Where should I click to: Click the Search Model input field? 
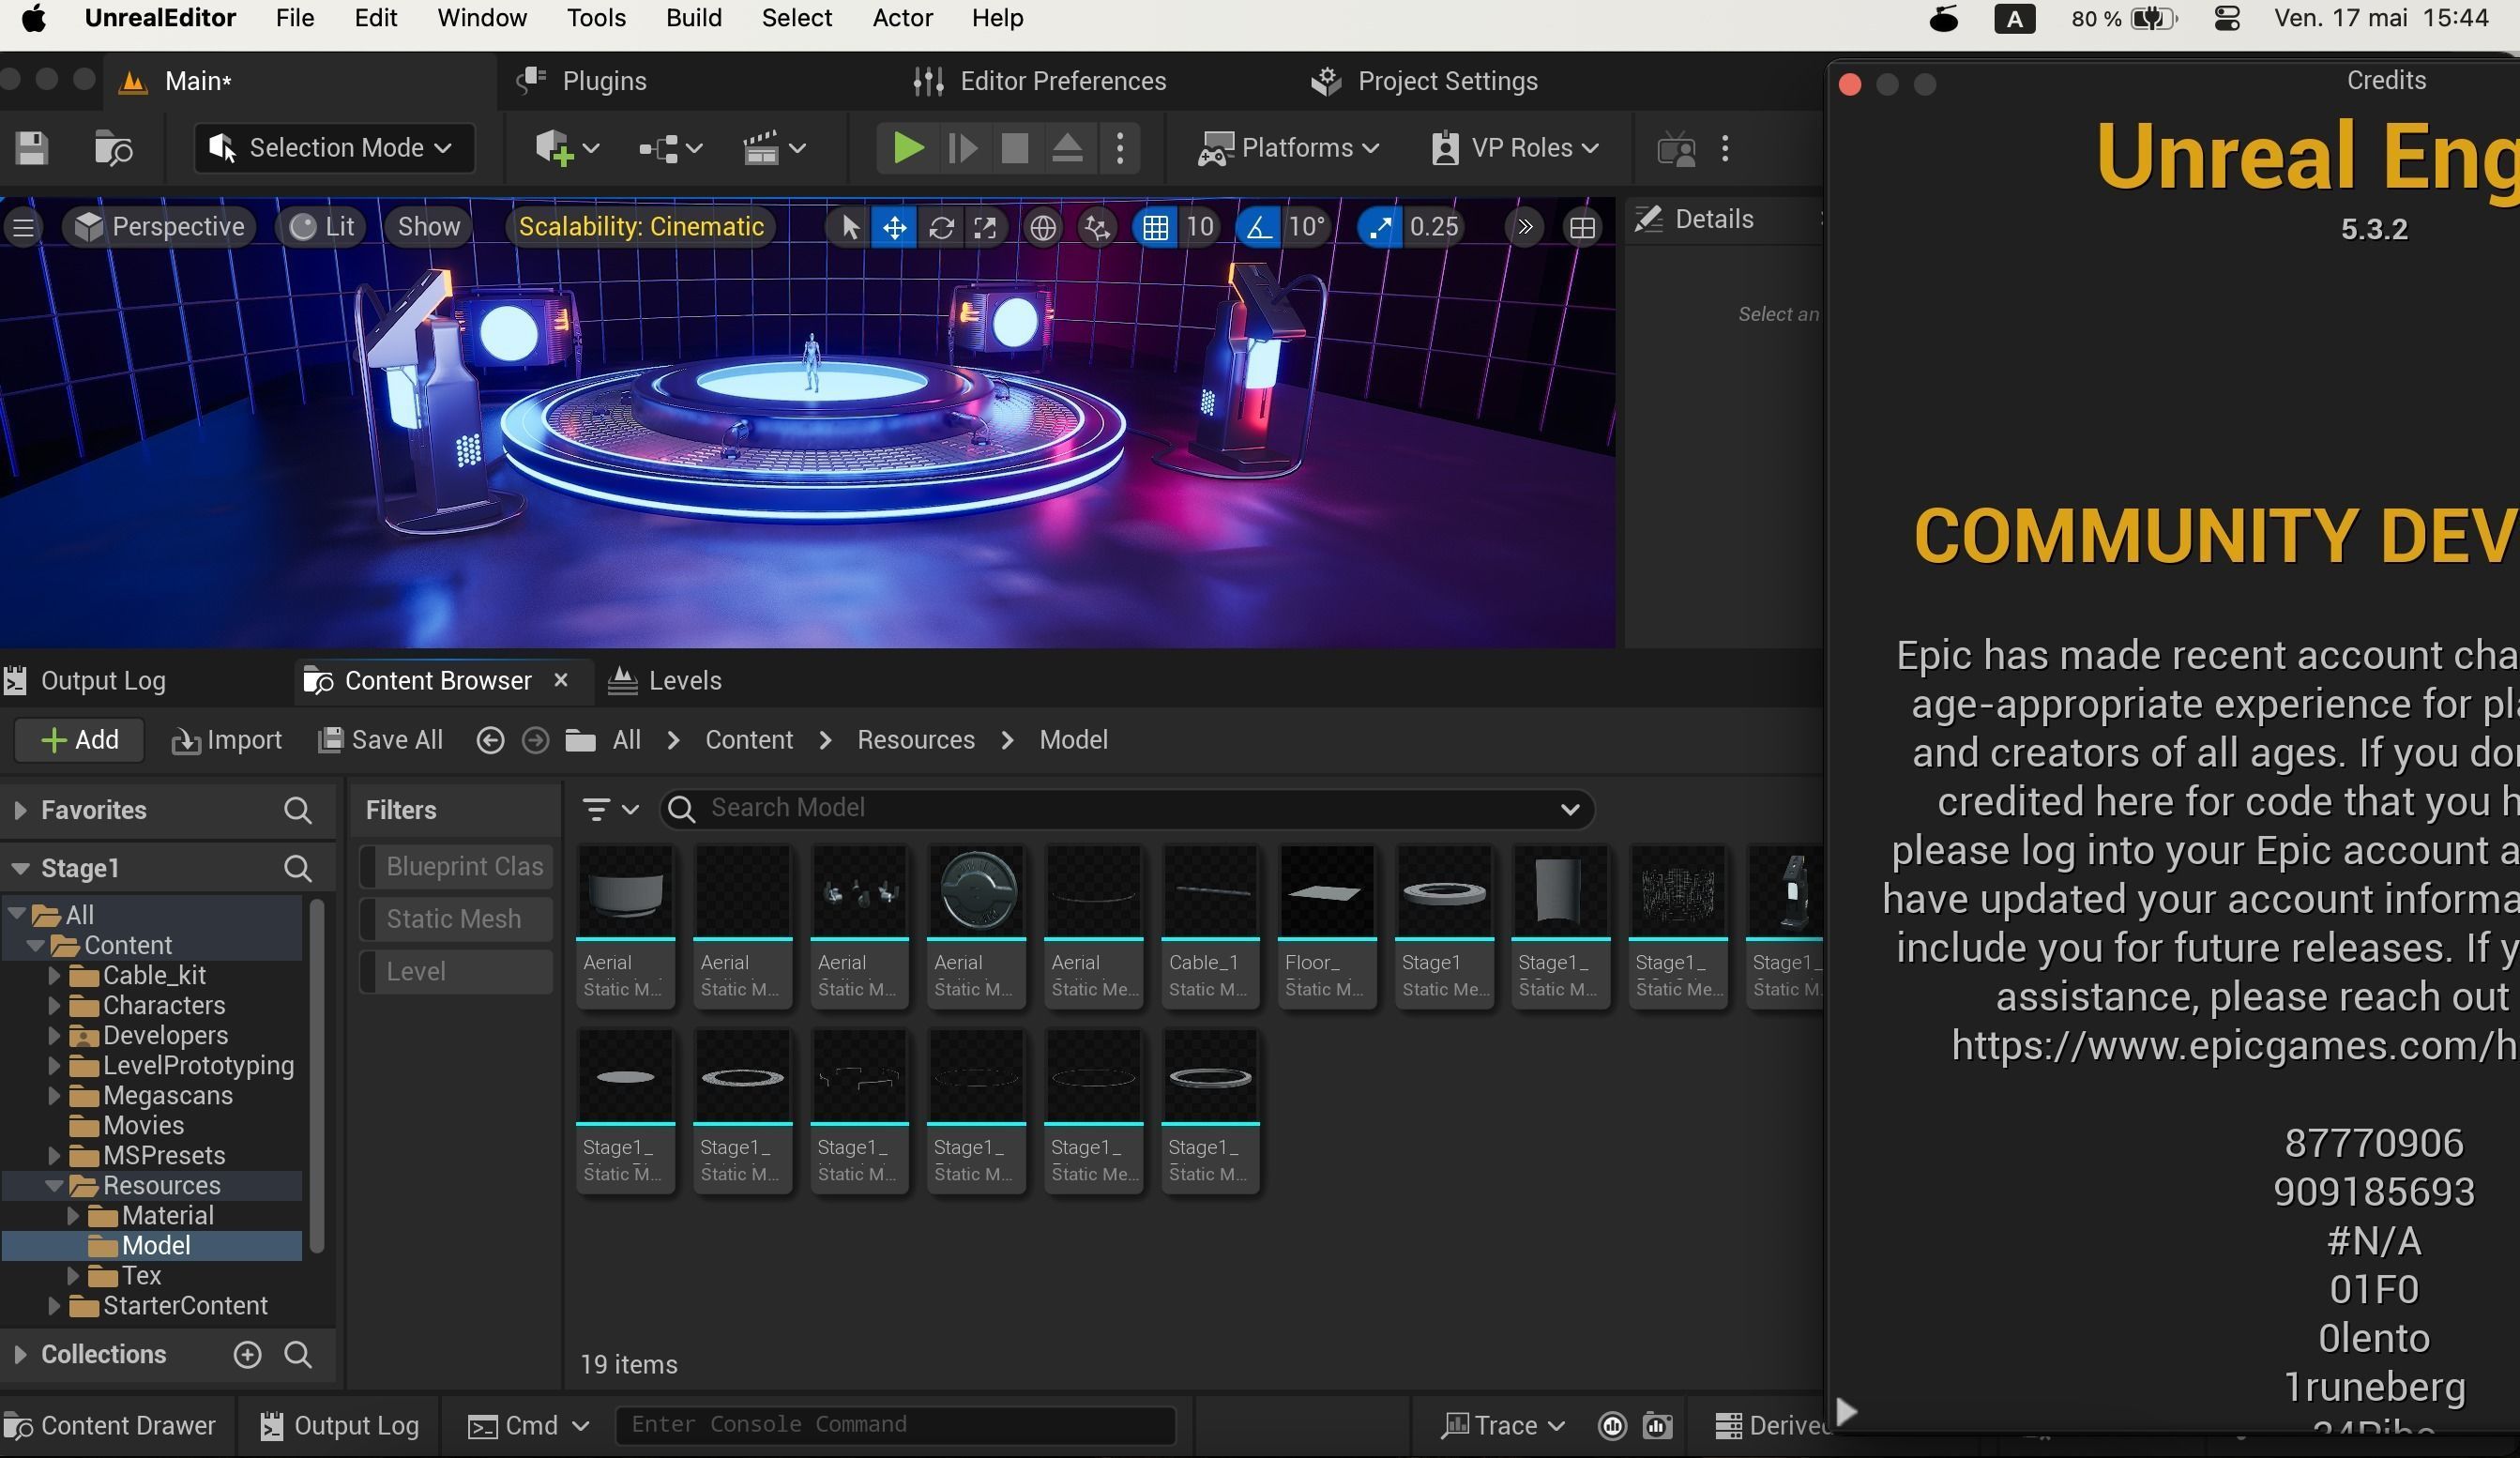coord(1126,808)
